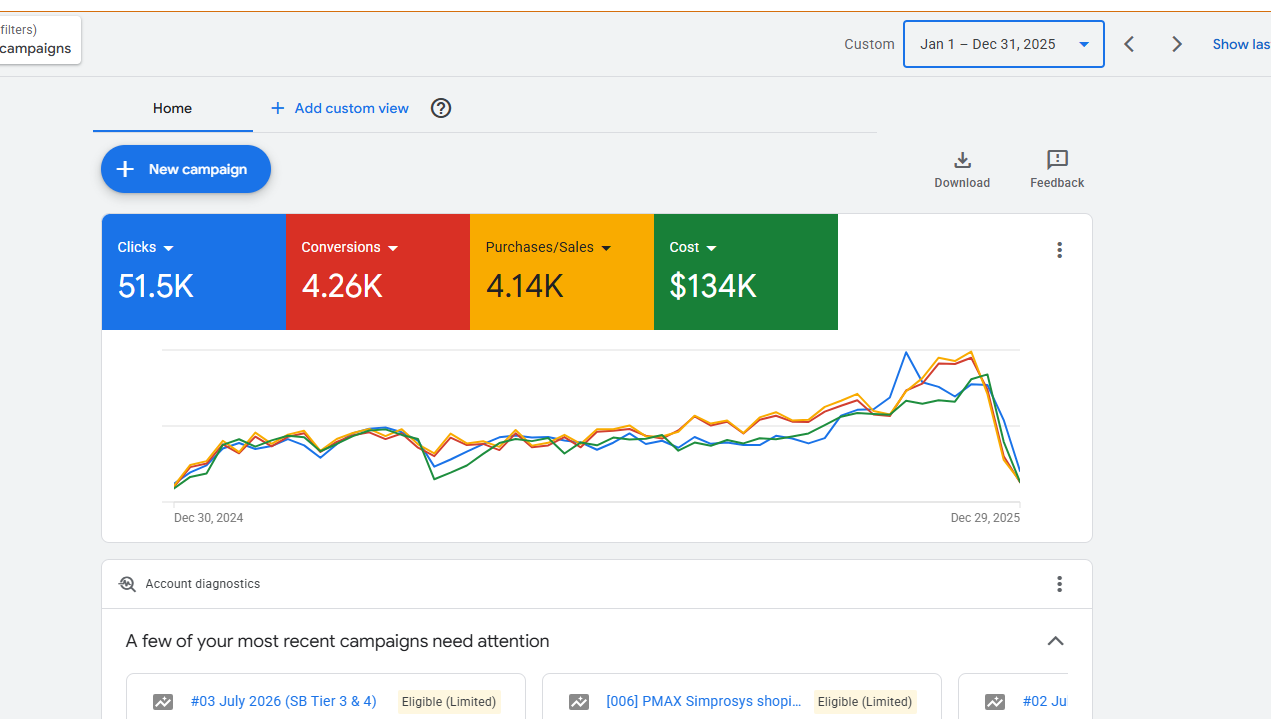Open the Purchases/Sales metric dropdown

[x=606, y=248]
